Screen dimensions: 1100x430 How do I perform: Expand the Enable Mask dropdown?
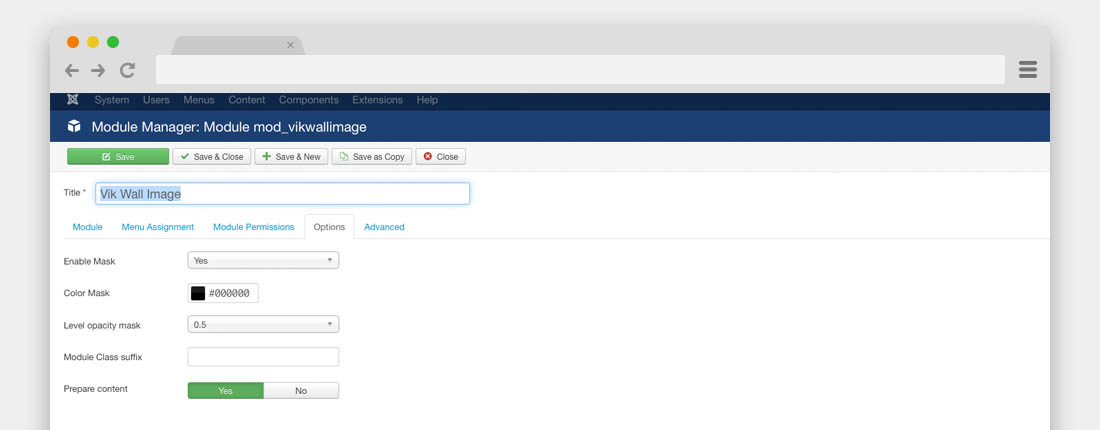pyautogui.click(x=263, y=260)
